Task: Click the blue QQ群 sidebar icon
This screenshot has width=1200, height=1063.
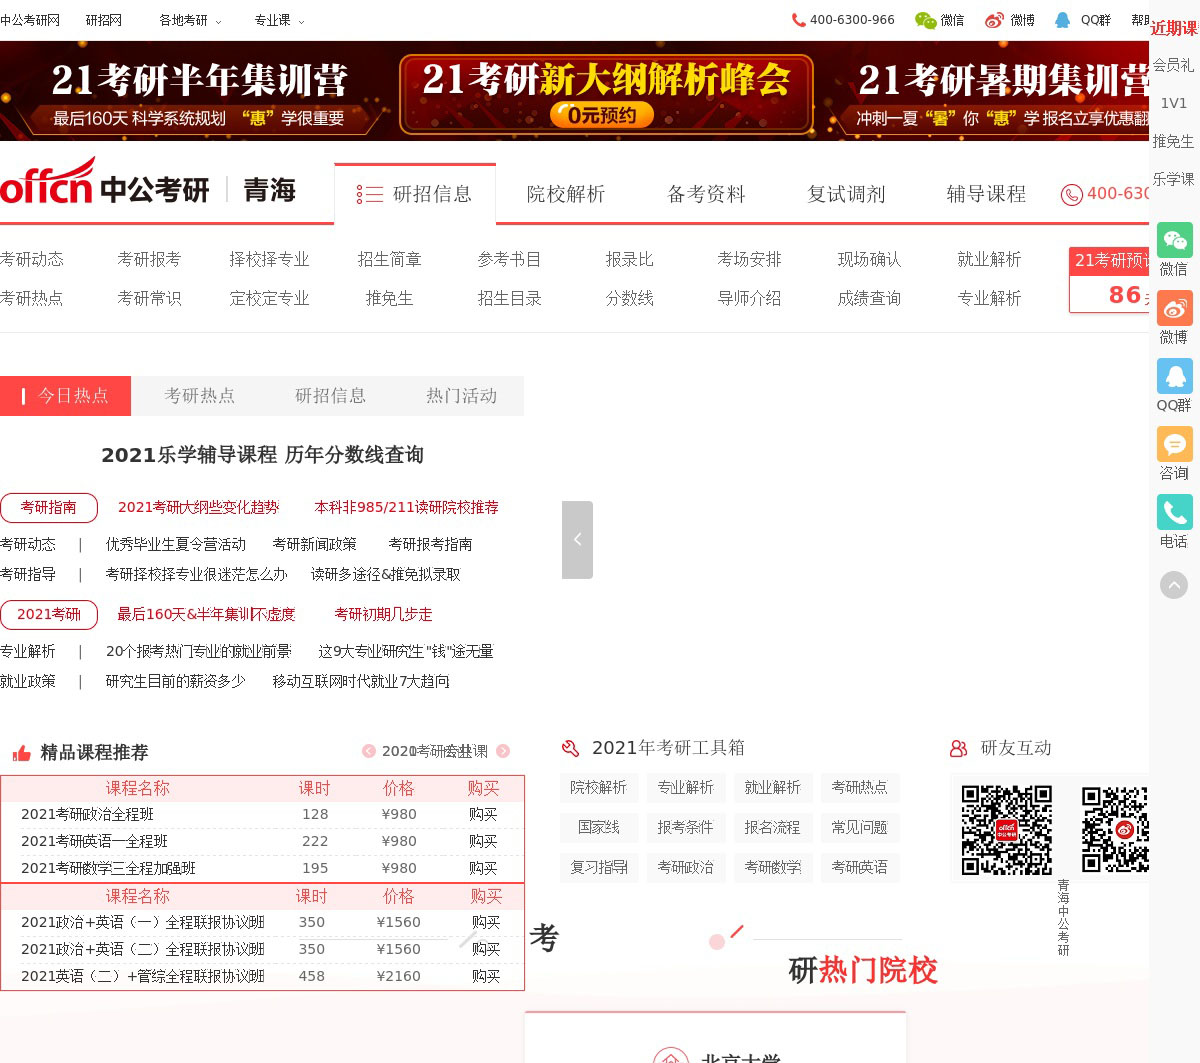Action: (1174, 377)
